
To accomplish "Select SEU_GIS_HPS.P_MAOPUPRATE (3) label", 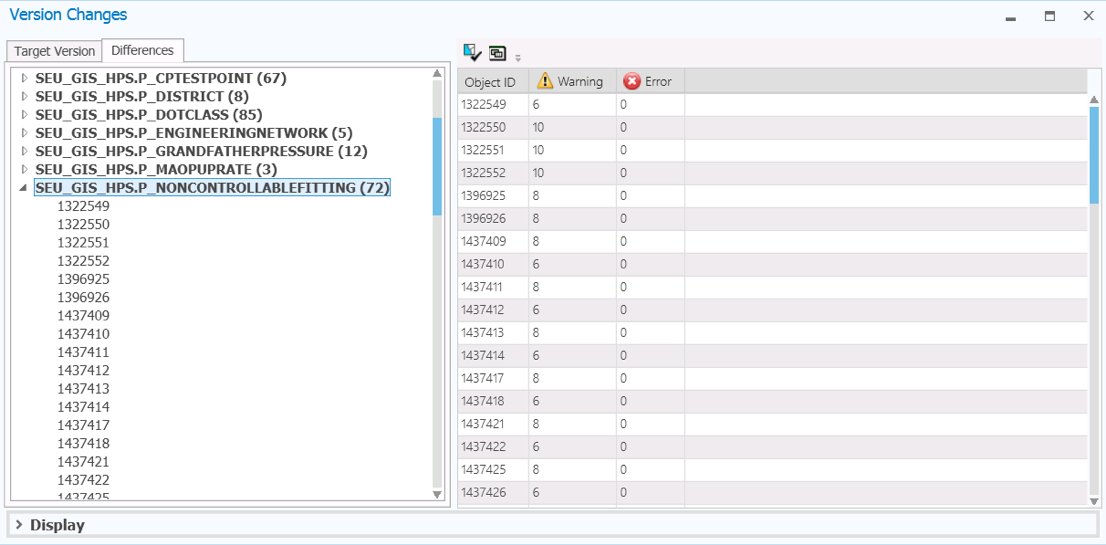I will pyautogui.click(x=156, y=169).
